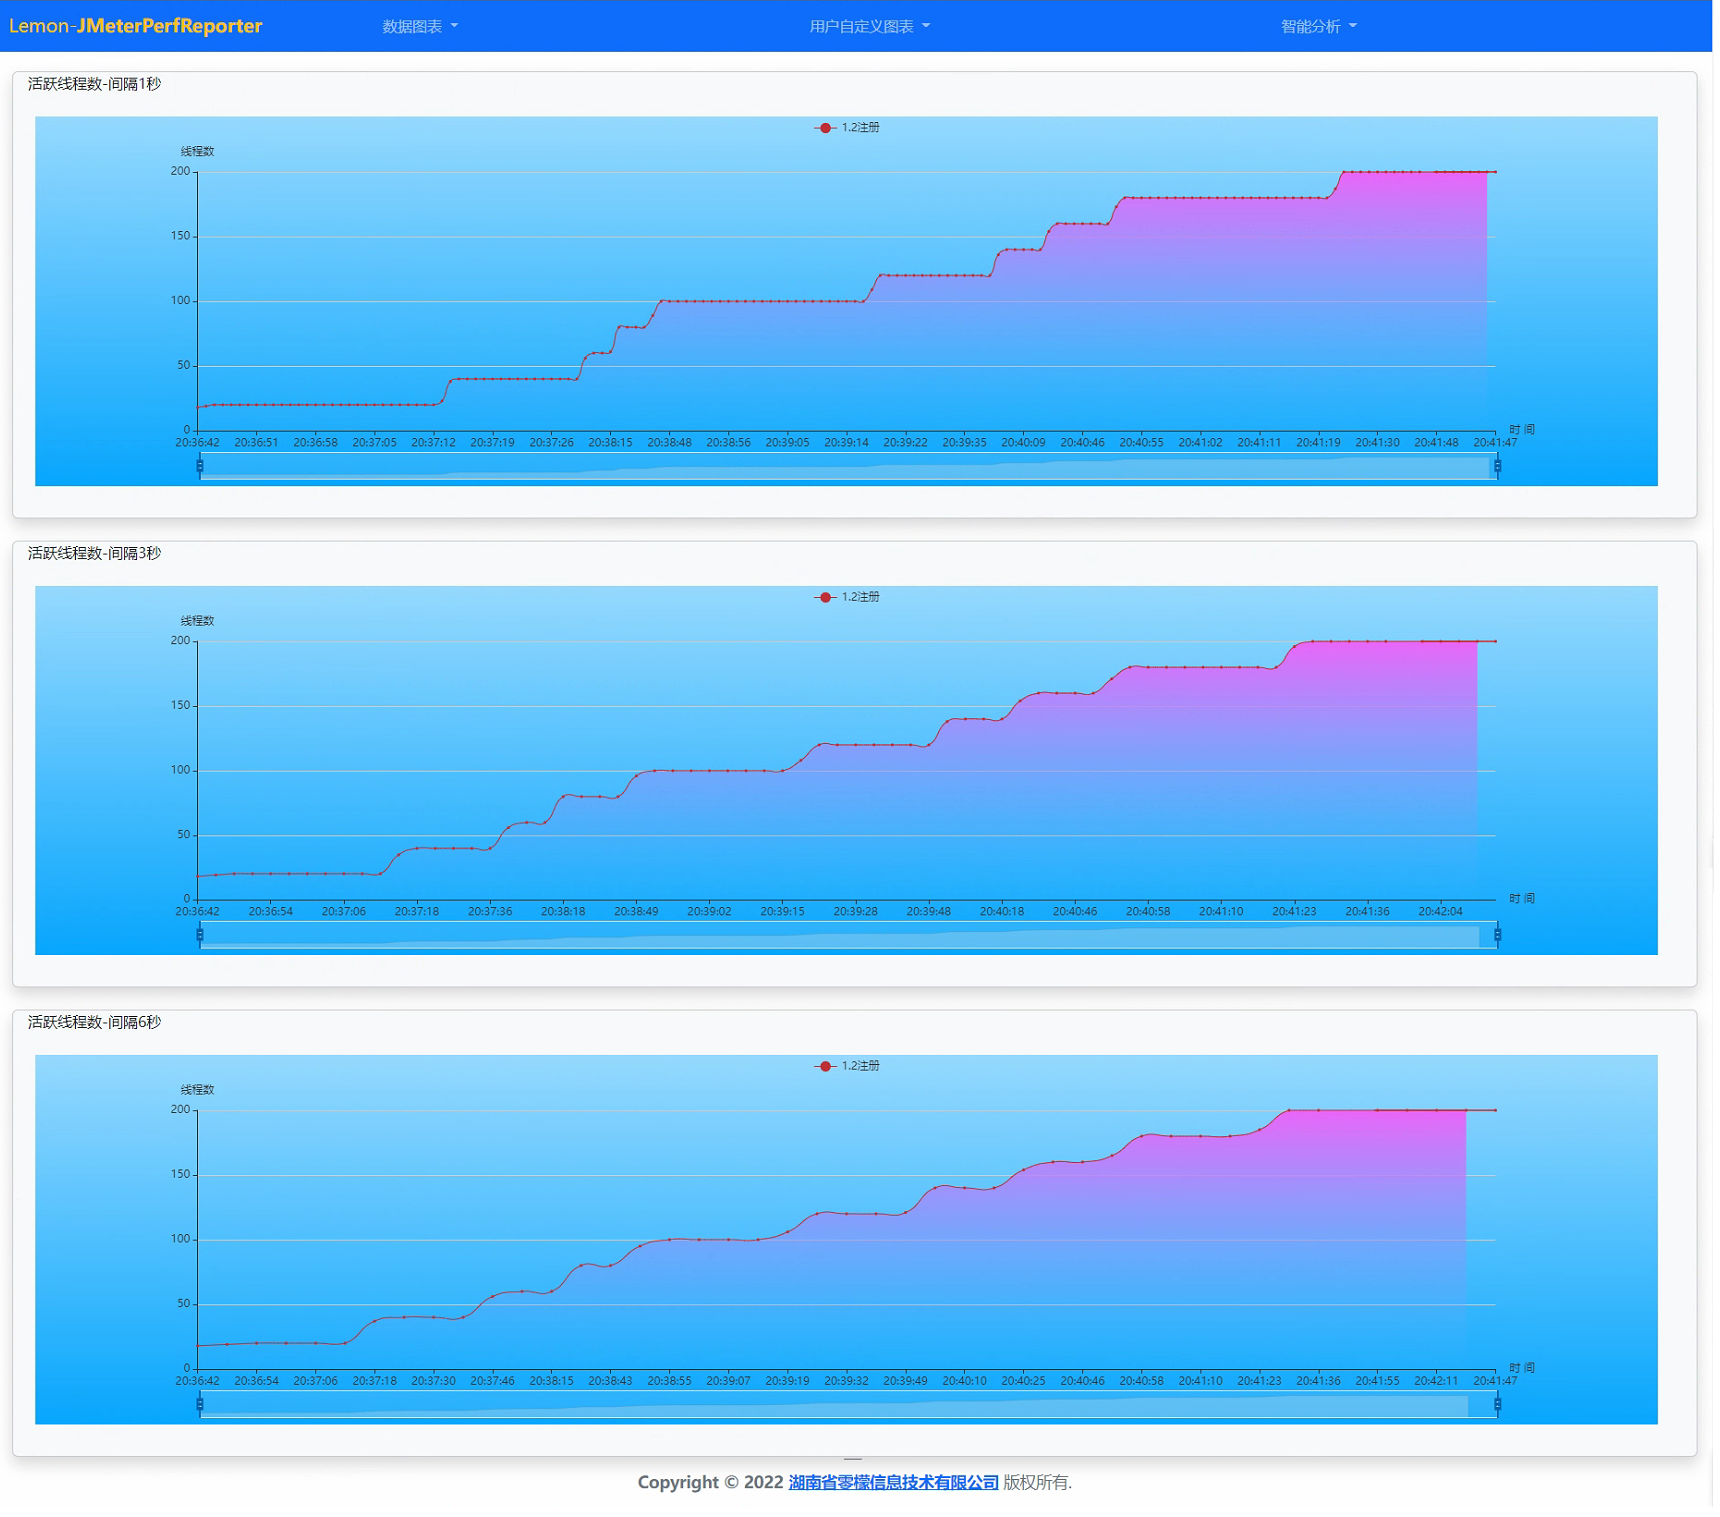Click the zoom slider track in the 间隔1秒 chart
1720x1517 pixels.
click(x=848, y=467)
